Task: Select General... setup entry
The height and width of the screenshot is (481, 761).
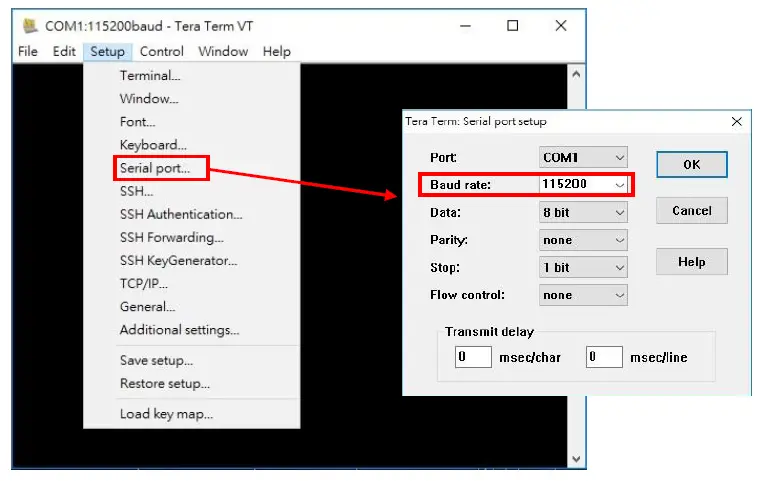Action: click(148, 307)
